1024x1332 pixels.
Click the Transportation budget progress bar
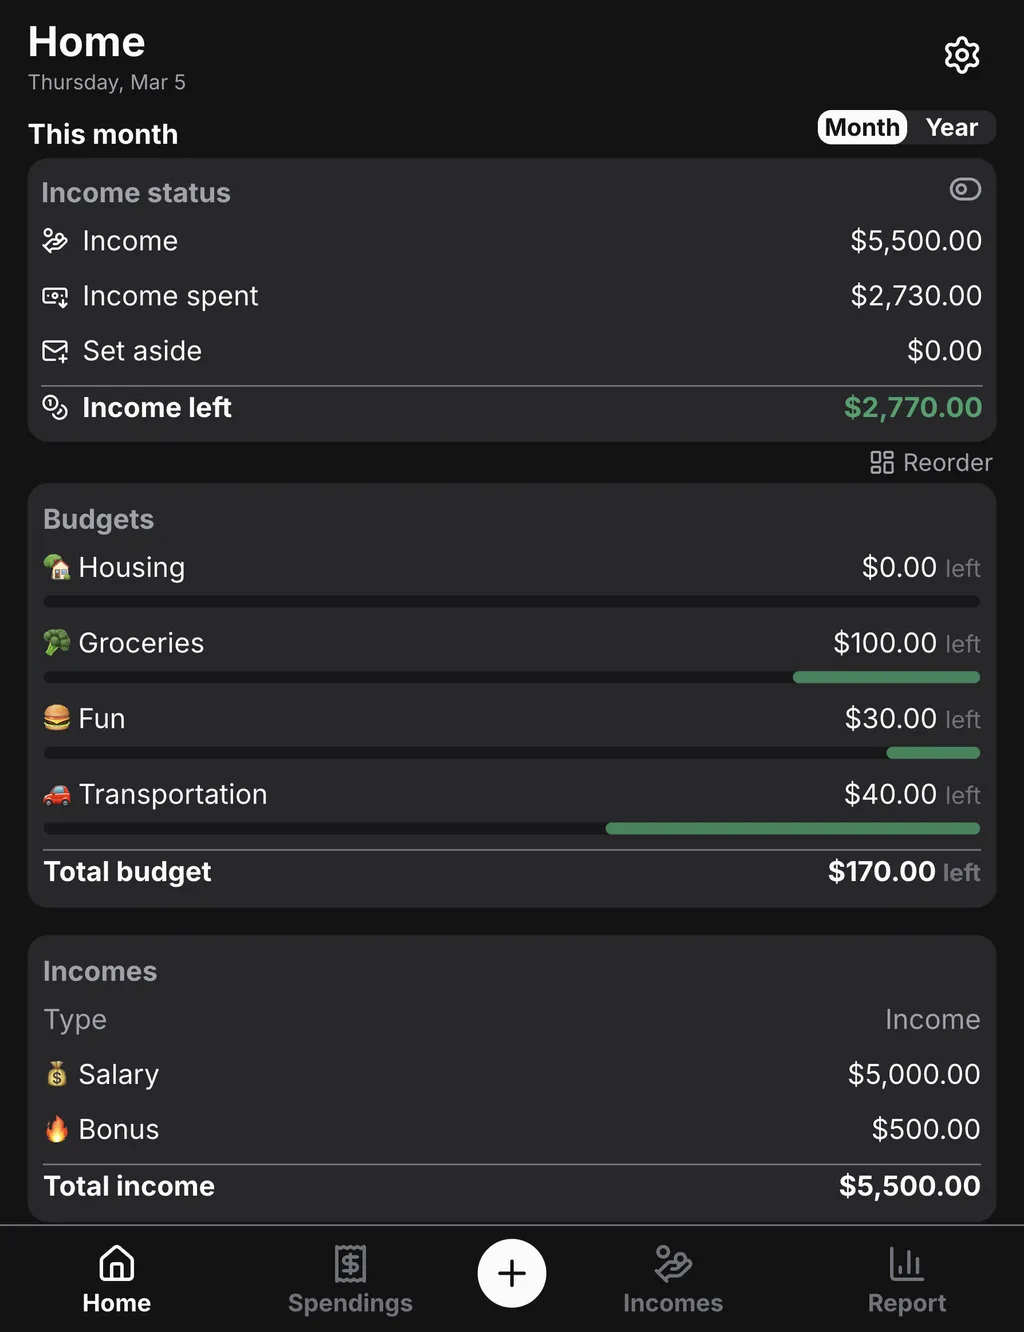click(511, 828)
